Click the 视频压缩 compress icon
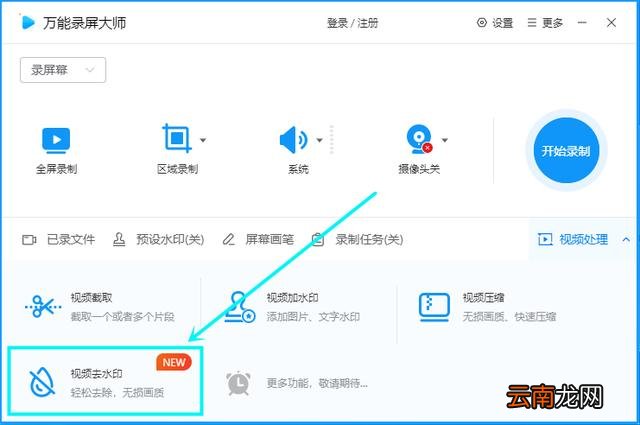 tap(434, 307)
